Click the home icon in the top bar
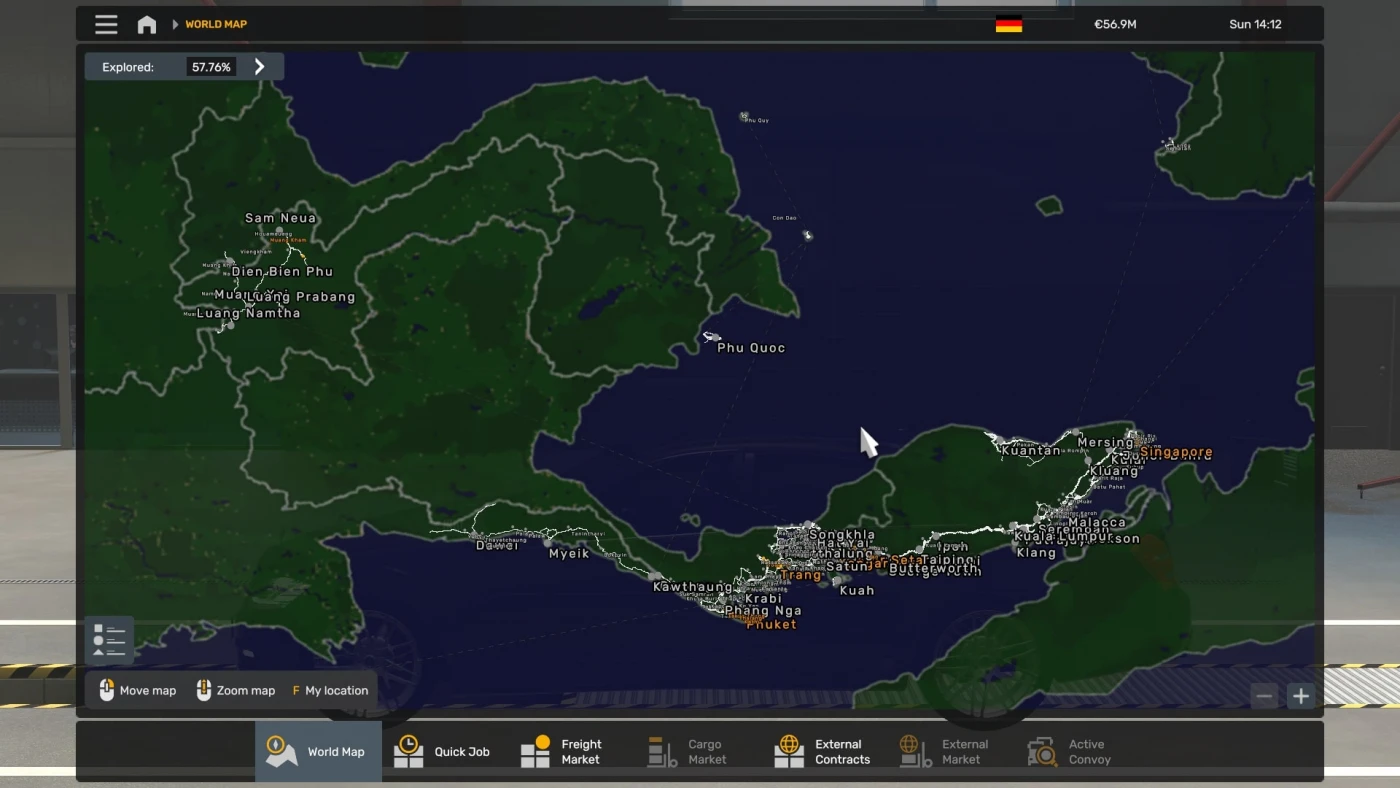The width and height of the screenshot is (1400, 788). coord(146,24)
